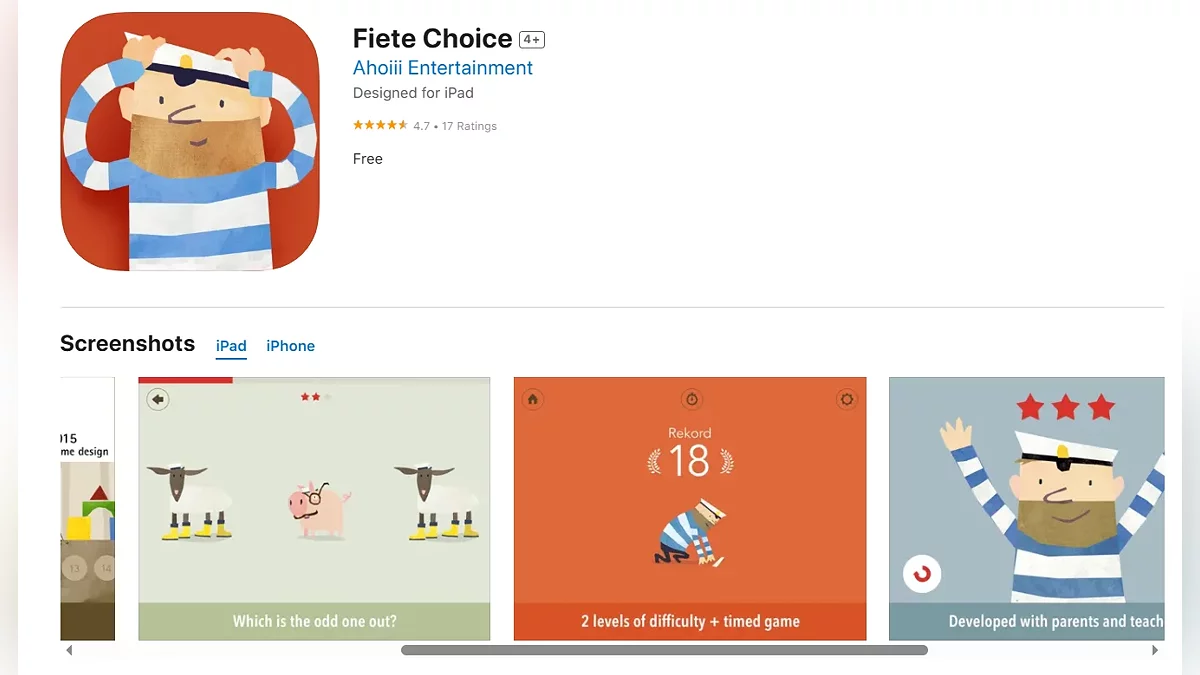Click the stopwatch icon in orange screenshot
This screenshot has width=1200, height=675.
[x=691, y=400]
